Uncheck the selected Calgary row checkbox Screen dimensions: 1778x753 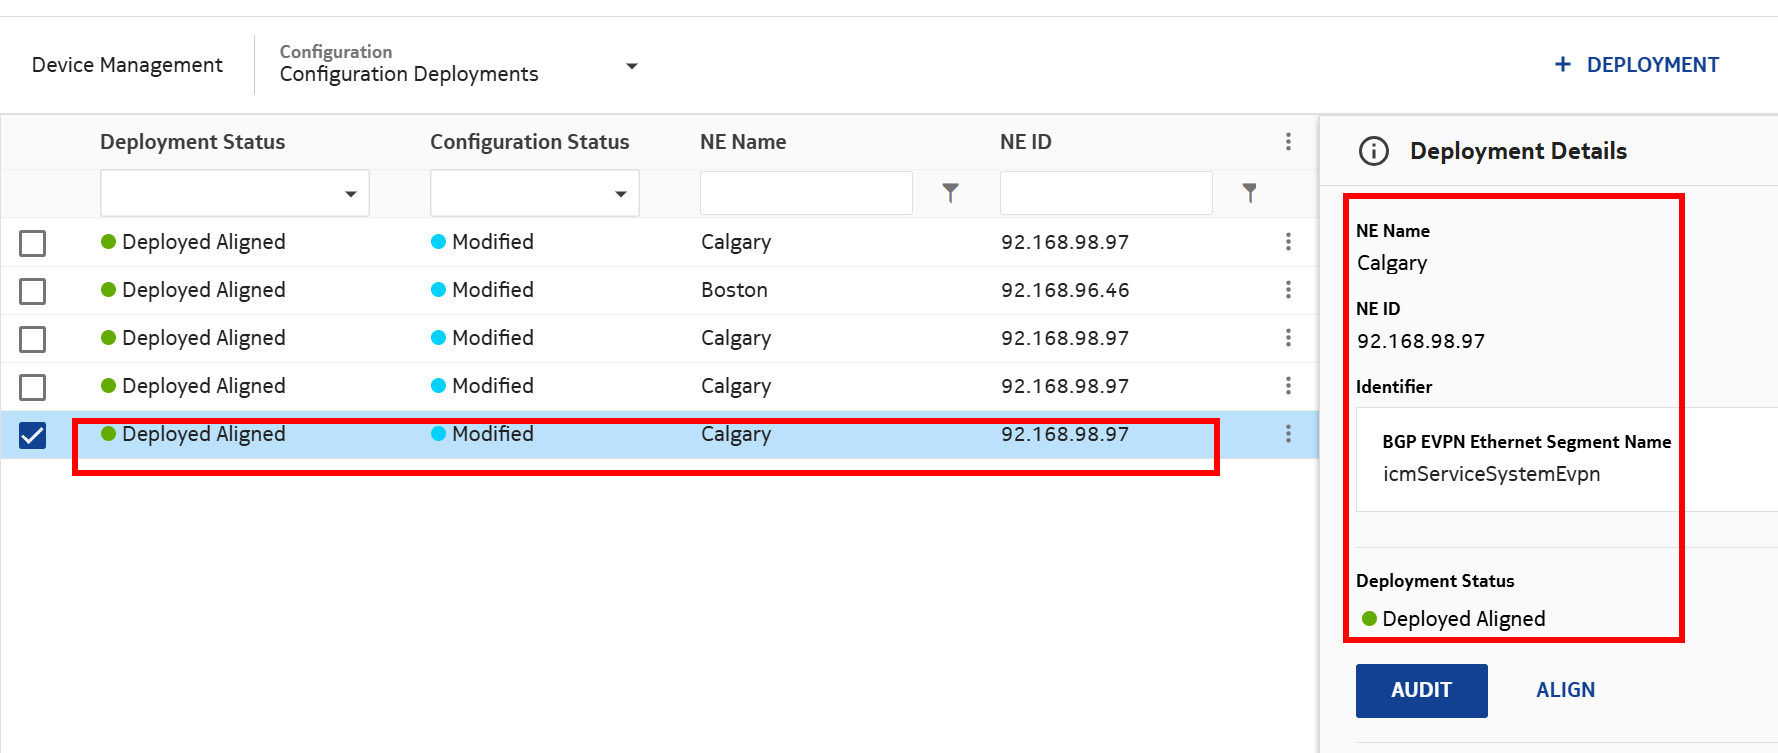coord(33,435)
